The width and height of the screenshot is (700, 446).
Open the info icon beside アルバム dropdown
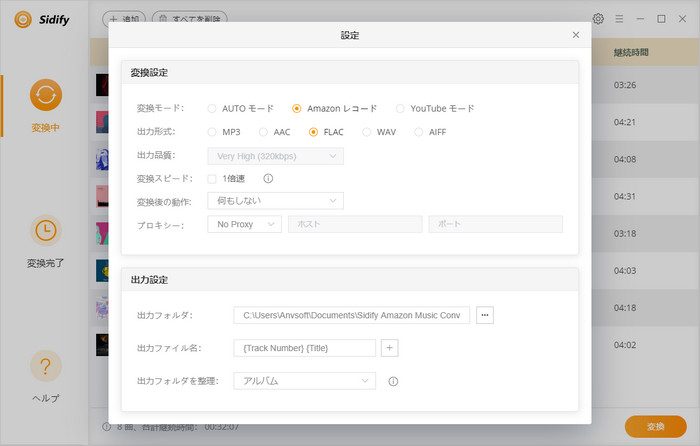click(393, 381)
